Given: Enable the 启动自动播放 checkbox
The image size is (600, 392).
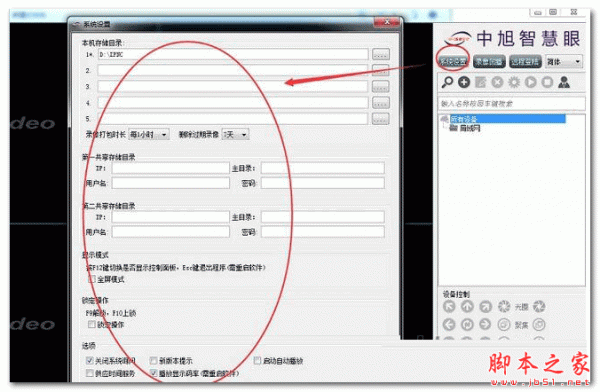Looking at the screenshot, I should (257, 360).
